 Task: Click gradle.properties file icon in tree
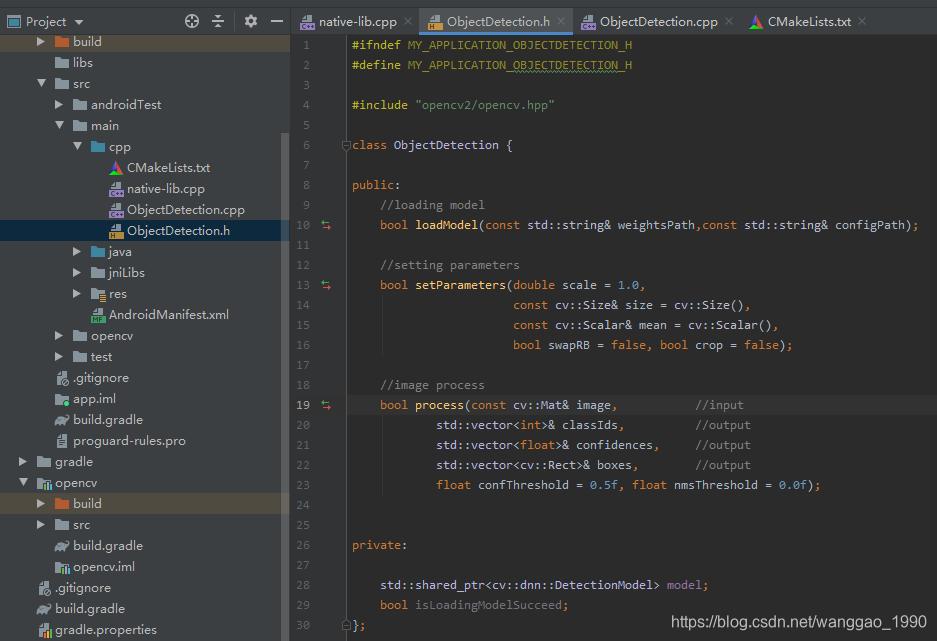pos(44,630)
